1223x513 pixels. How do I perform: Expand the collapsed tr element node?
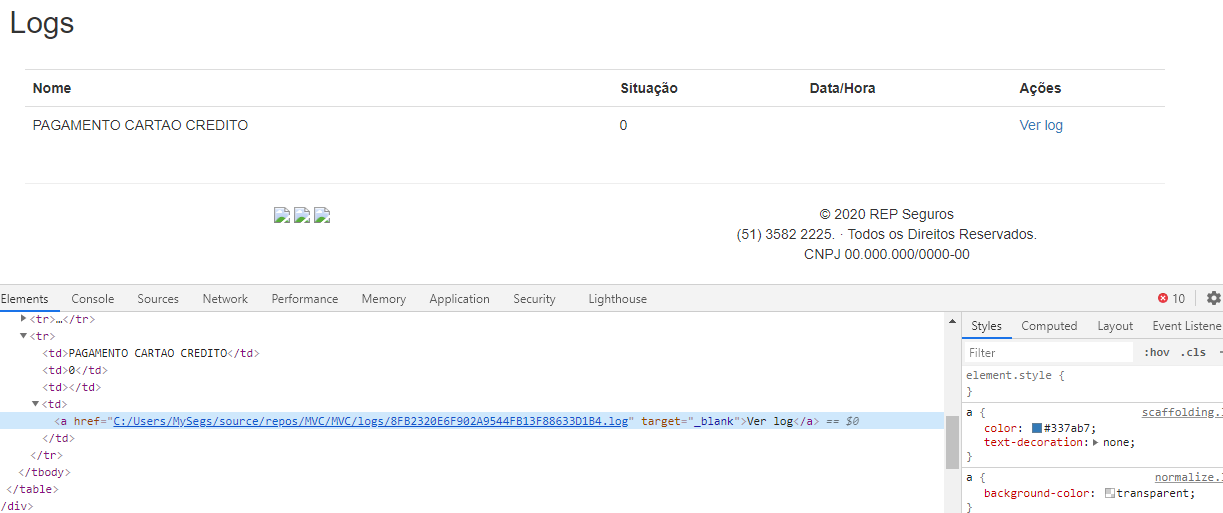click(24, 319)
